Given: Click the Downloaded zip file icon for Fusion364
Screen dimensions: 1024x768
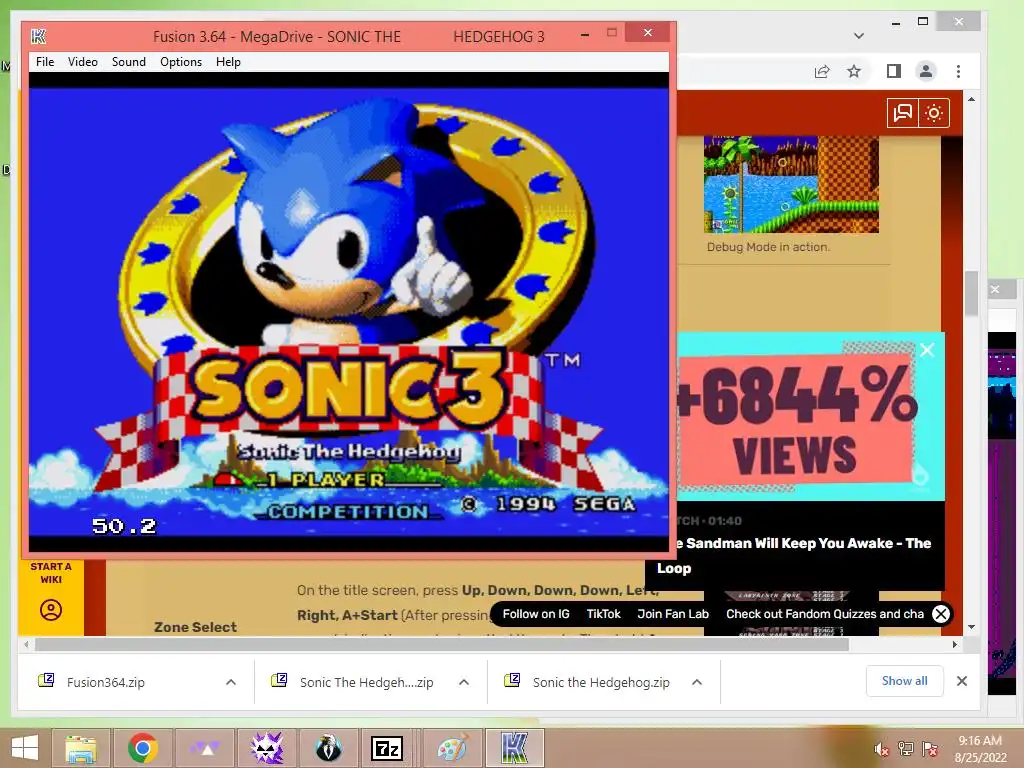Looking at the screenshot, I should [46, 680].
